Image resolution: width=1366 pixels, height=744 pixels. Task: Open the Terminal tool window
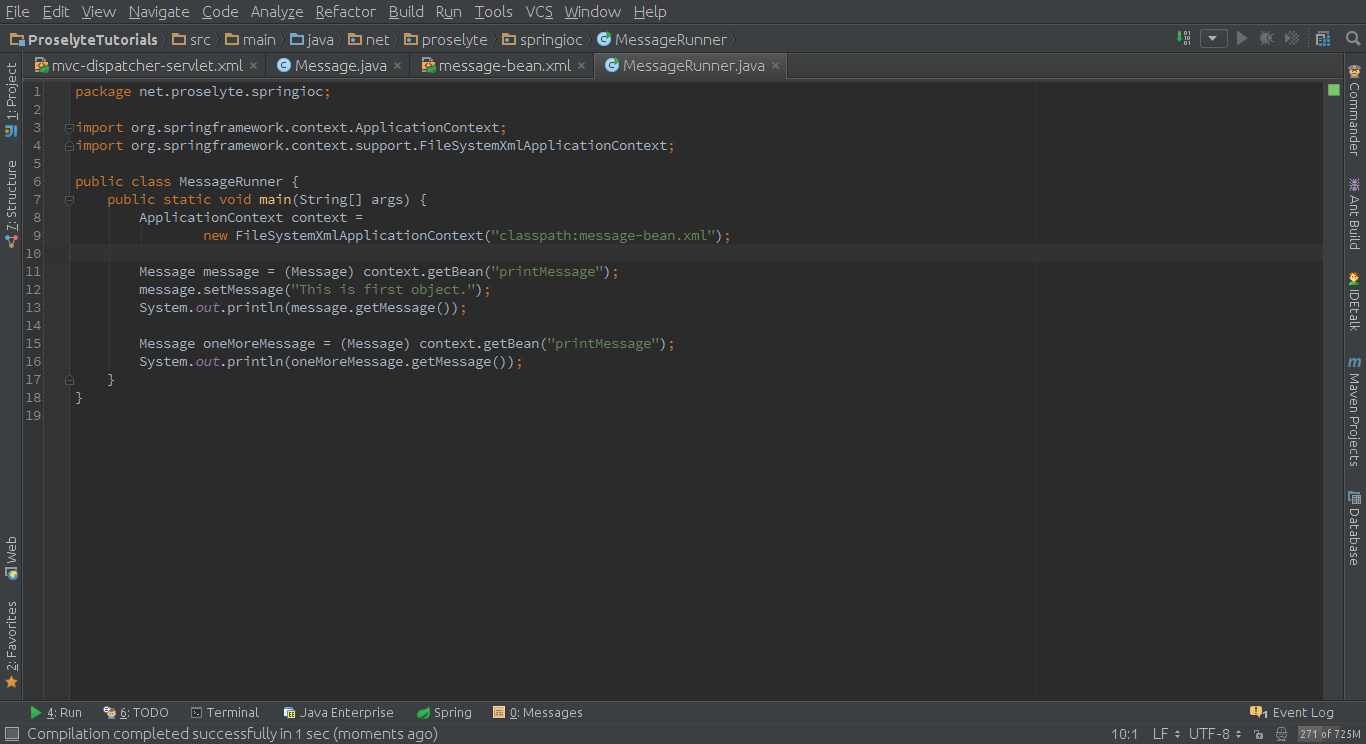coord(225,712)
